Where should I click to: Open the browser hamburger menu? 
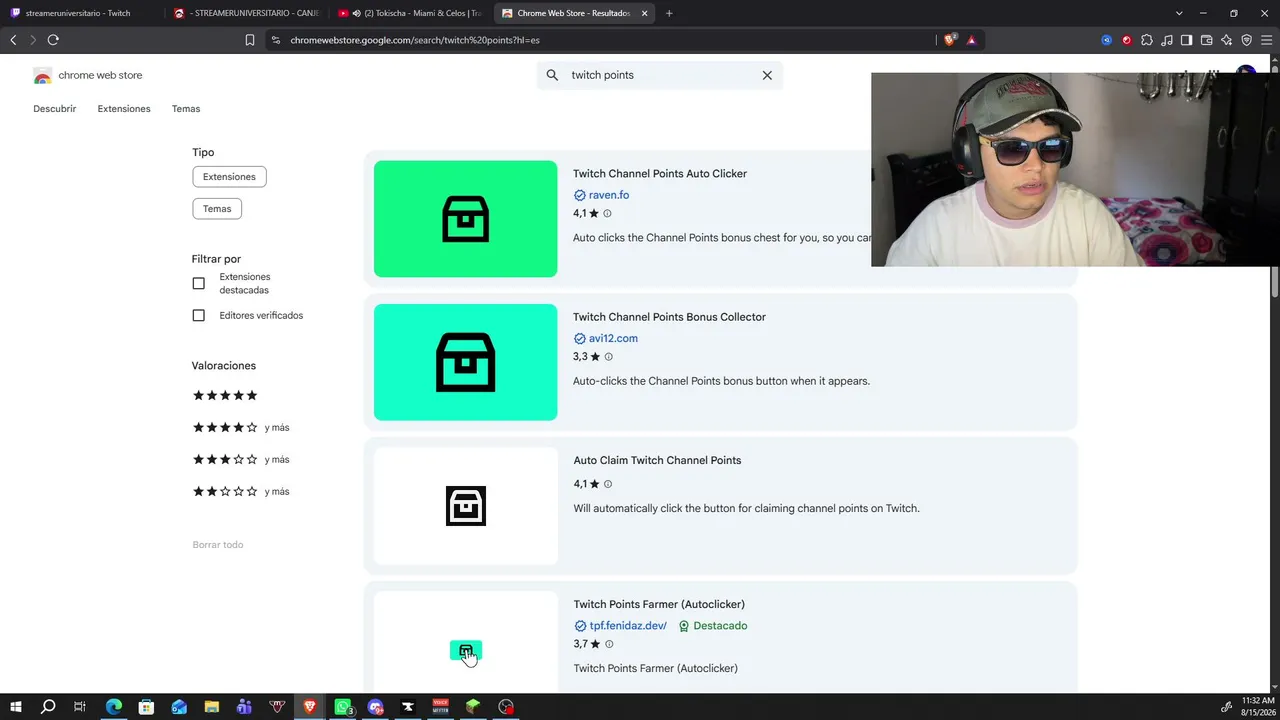[x=1266, y=40]
